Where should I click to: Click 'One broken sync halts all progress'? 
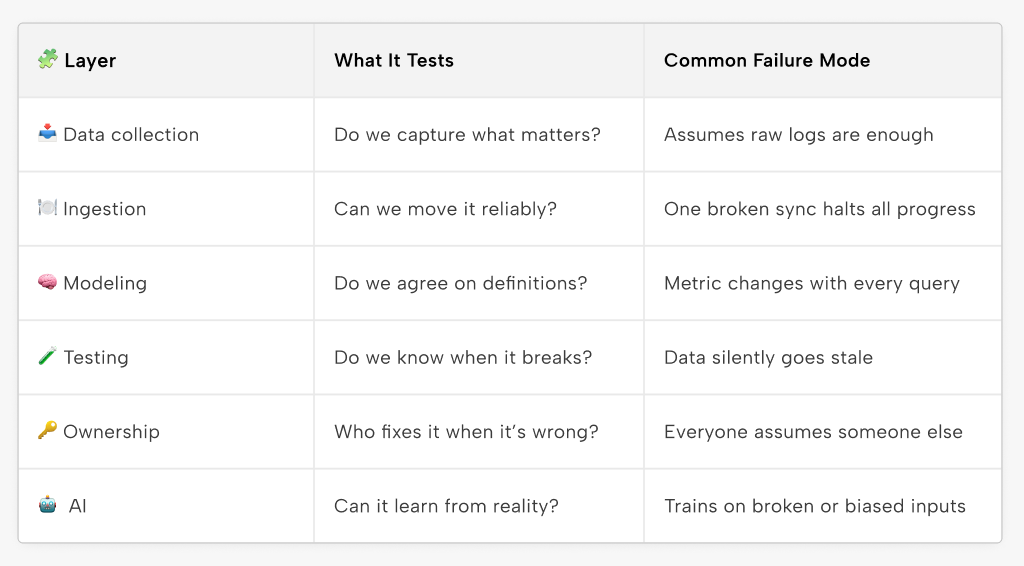[x=820, y=209]
